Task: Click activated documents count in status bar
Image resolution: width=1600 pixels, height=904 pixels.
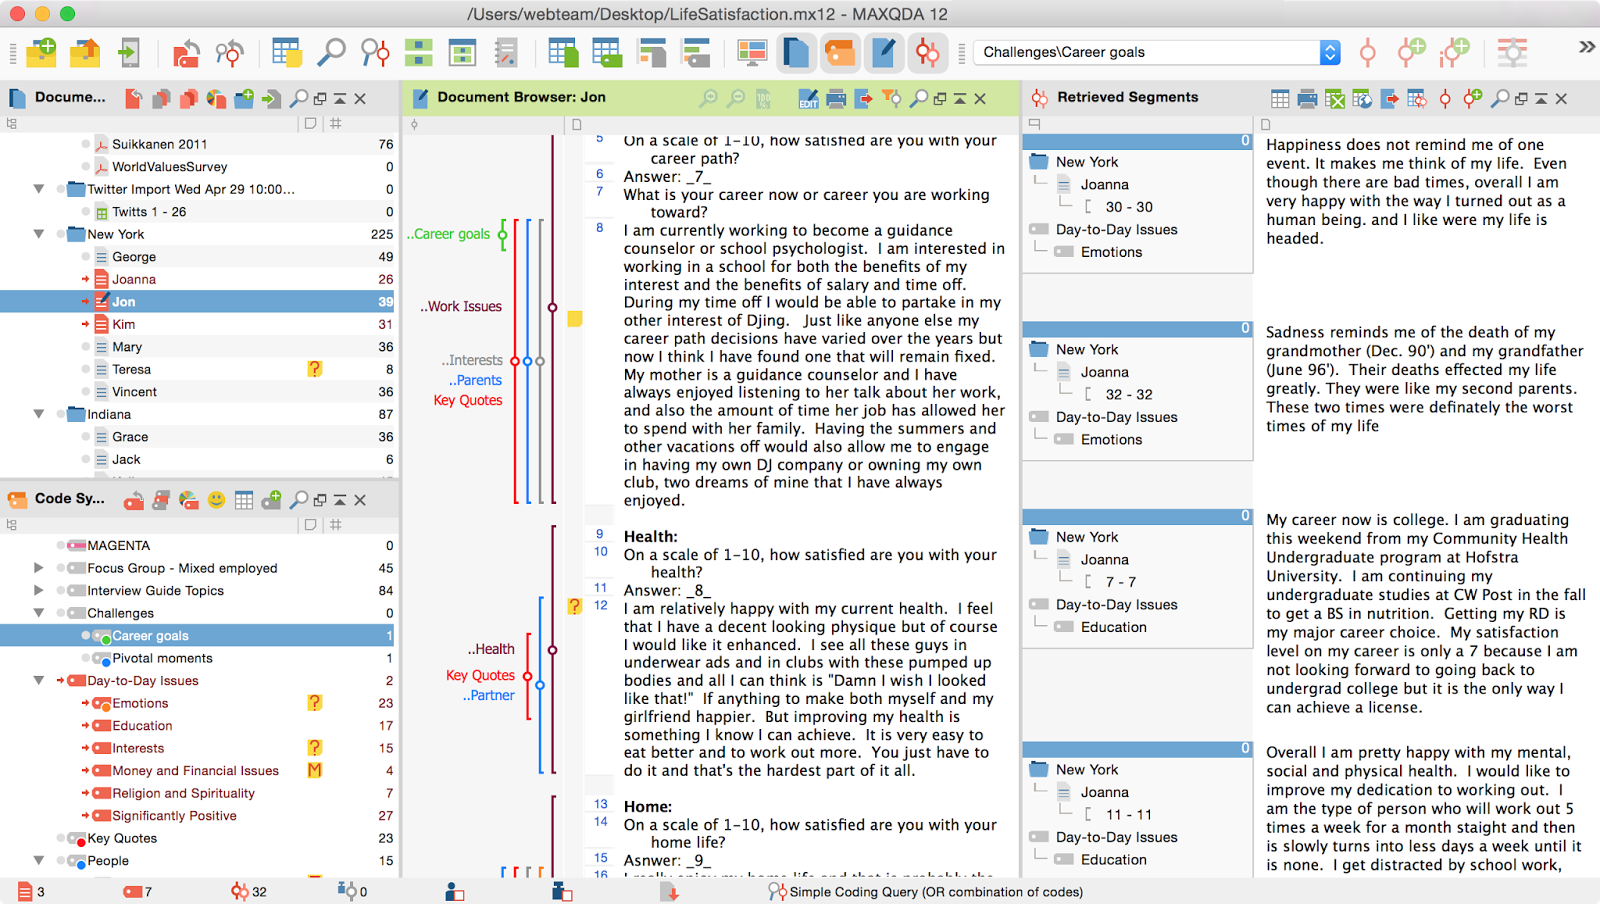Action: 32,892
